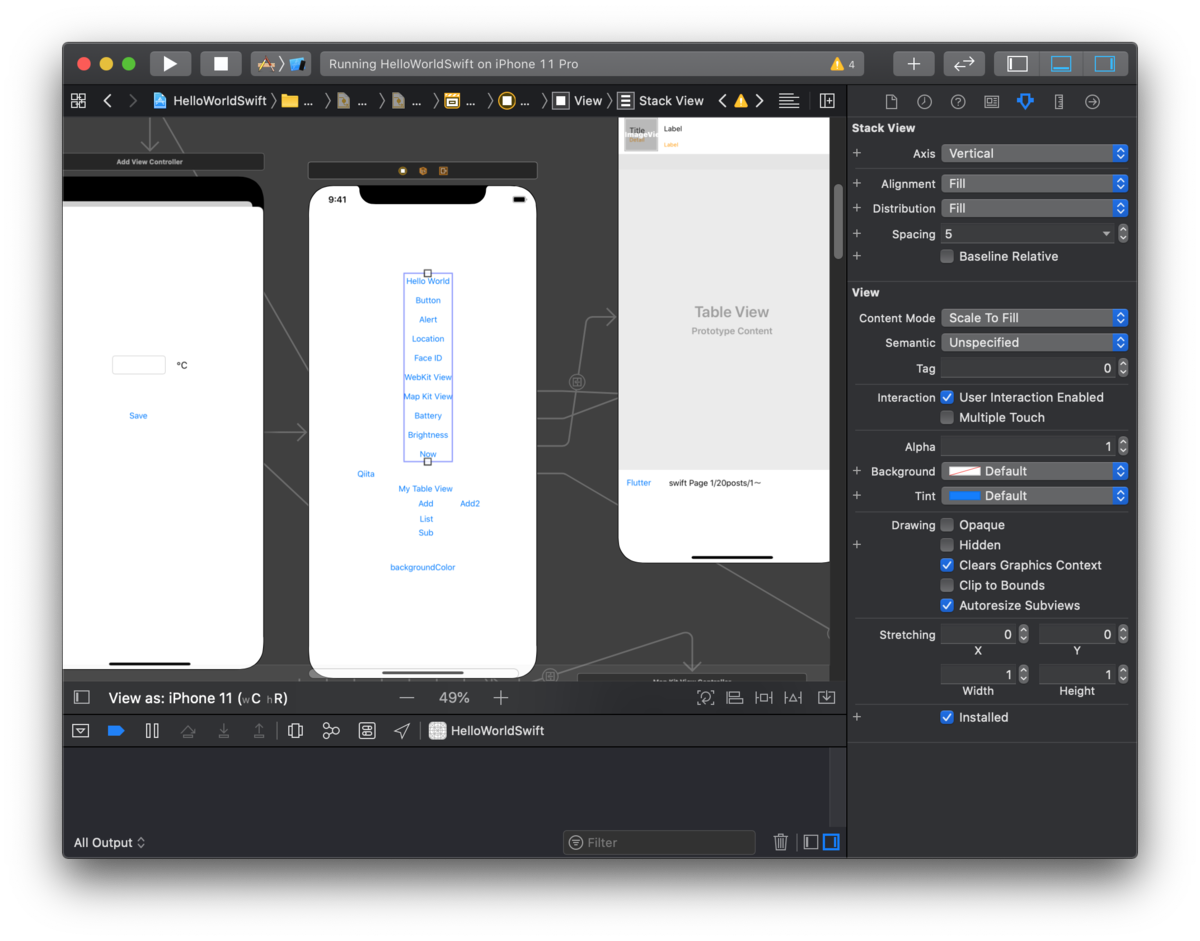Click the Align tool in the canvas bar
The width and height of the screenshot is (1200, 941).
(735, 697)
